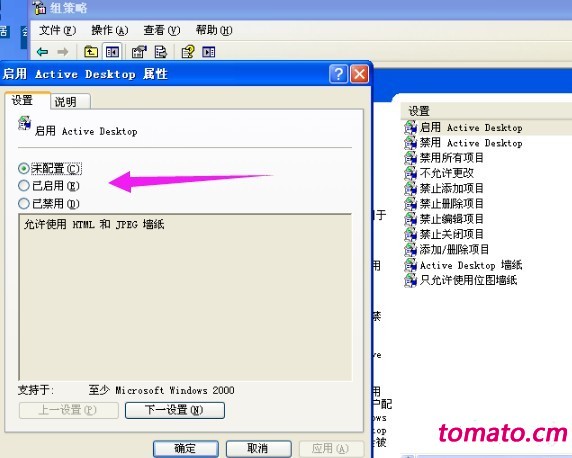Select the 未配置 radio button
The height and width of the screenshot is (458, 572).
point(24,168)
